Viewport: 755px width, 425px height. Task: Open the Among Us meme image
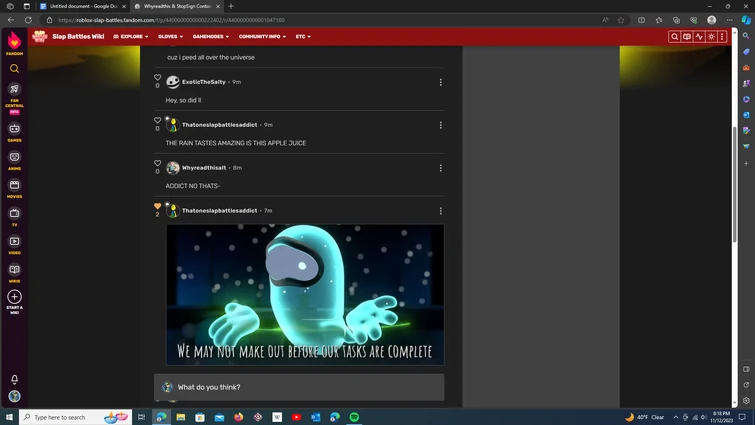305,294
